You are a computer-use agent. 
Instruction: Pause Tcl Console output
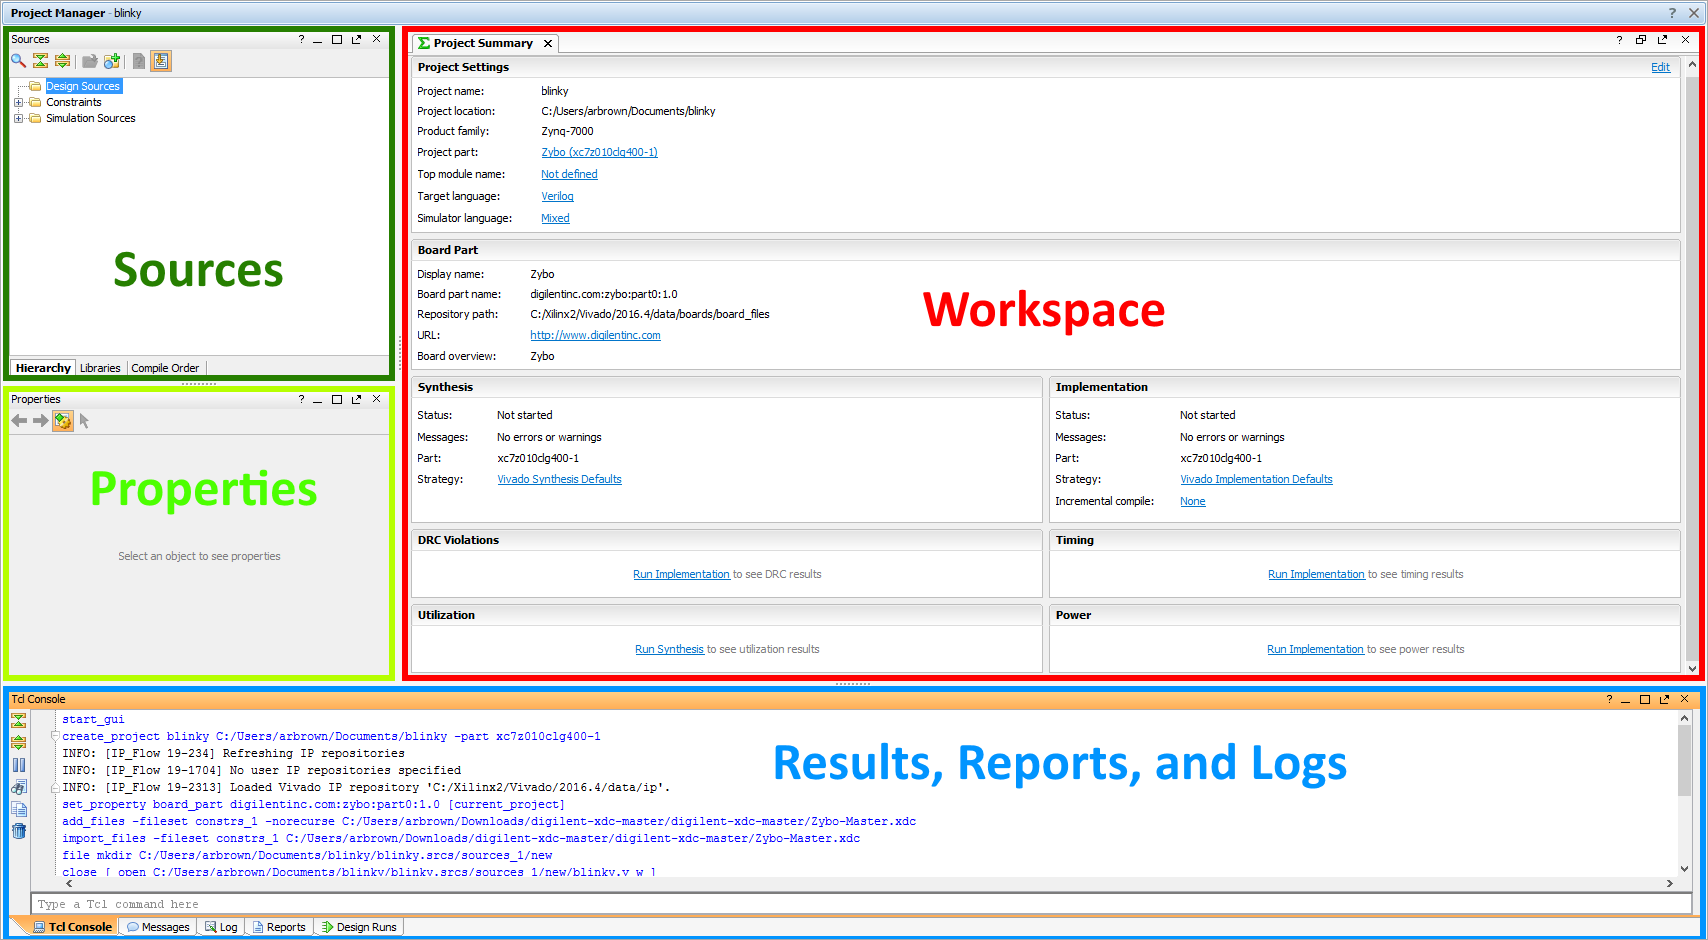coord(19,765)
